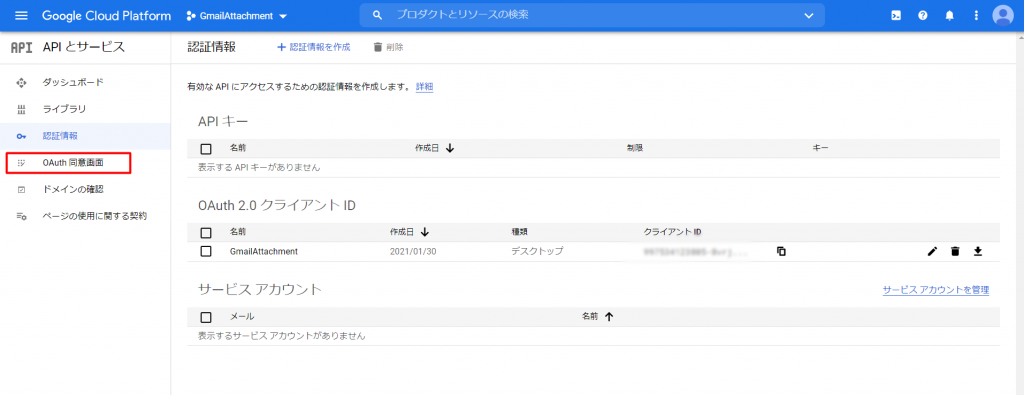Show notifications bell panel
This screenshot has height=395, width=1024.
tap(950, 16)
